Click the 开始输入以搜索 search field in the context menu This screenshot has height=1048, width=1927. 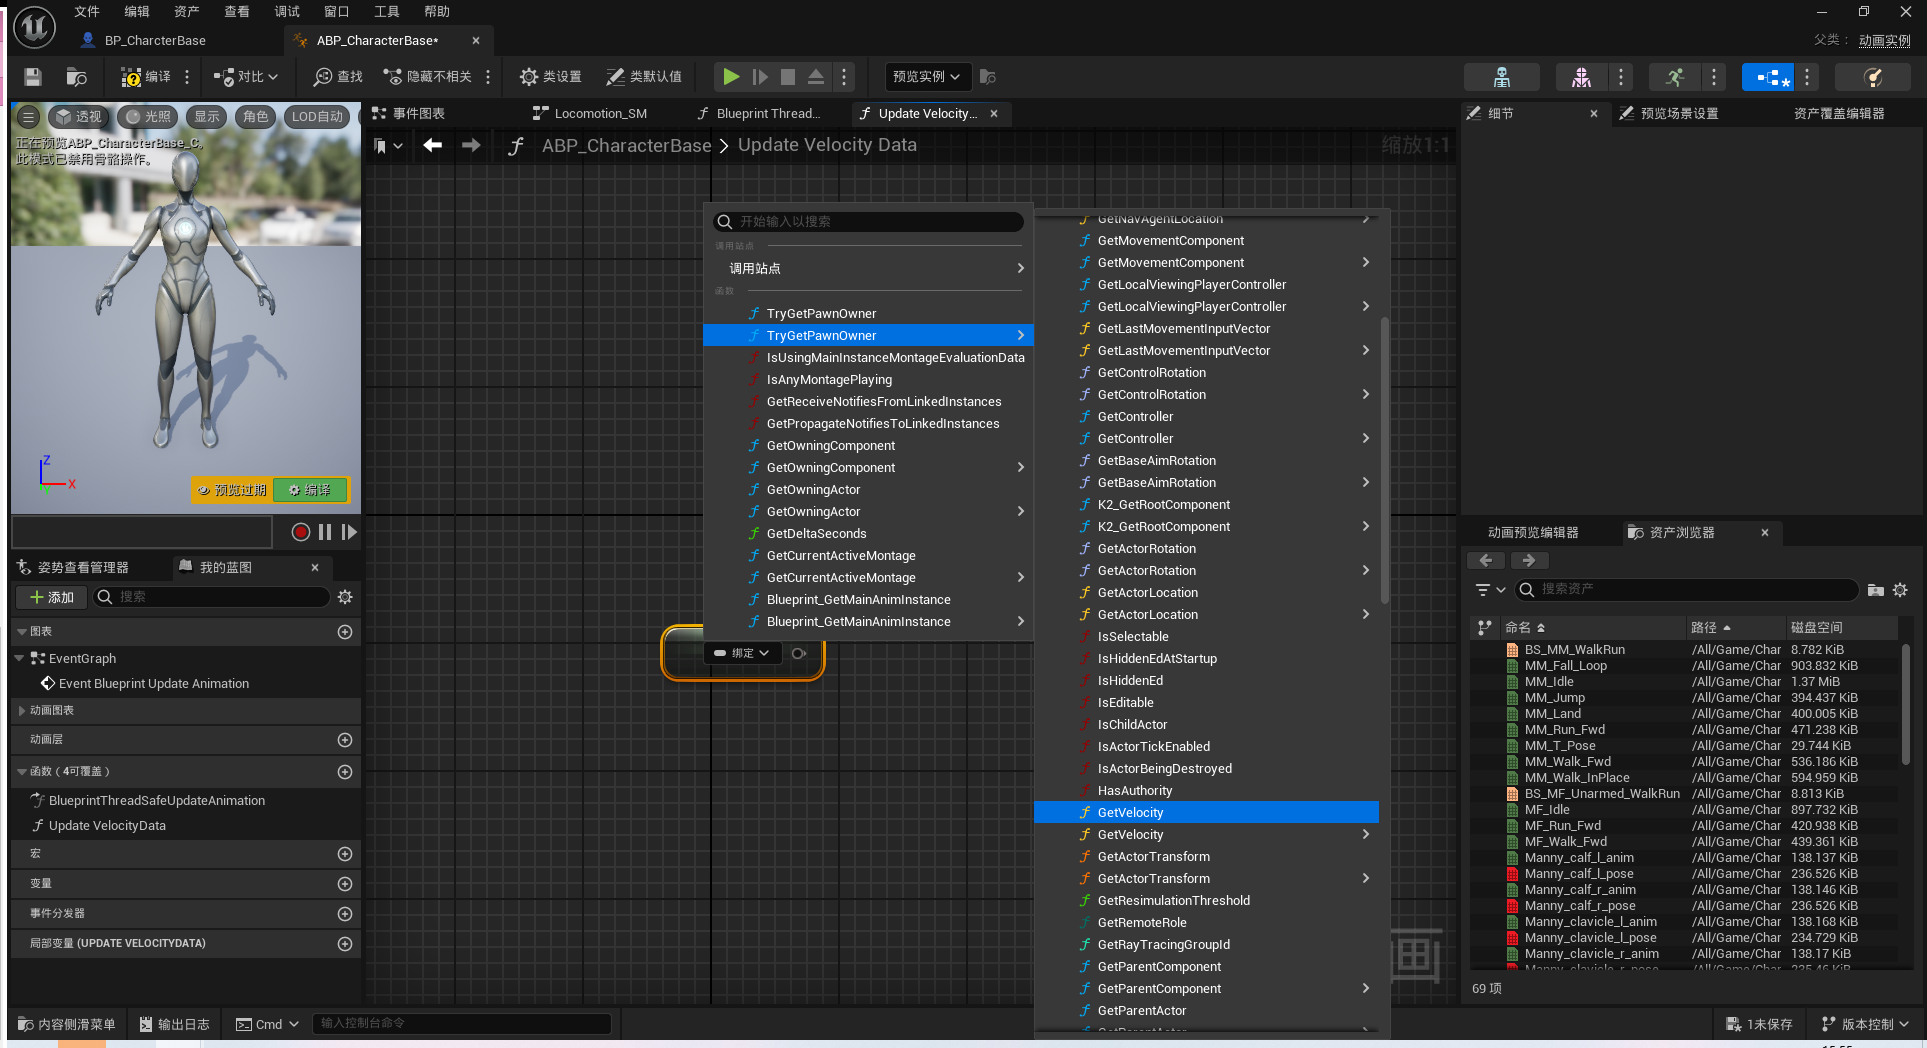click(868, 222)
